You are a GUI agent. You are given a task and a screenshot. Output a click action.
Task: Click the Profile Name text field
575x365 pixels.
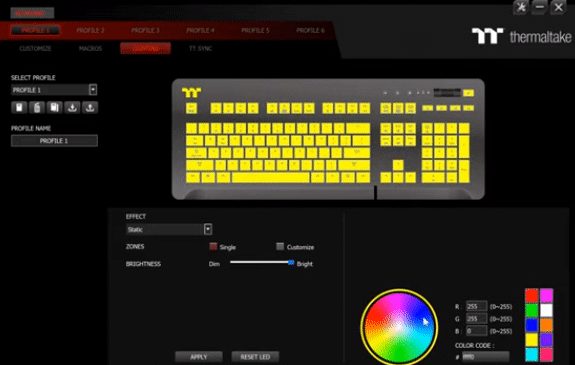coord(54,140)
